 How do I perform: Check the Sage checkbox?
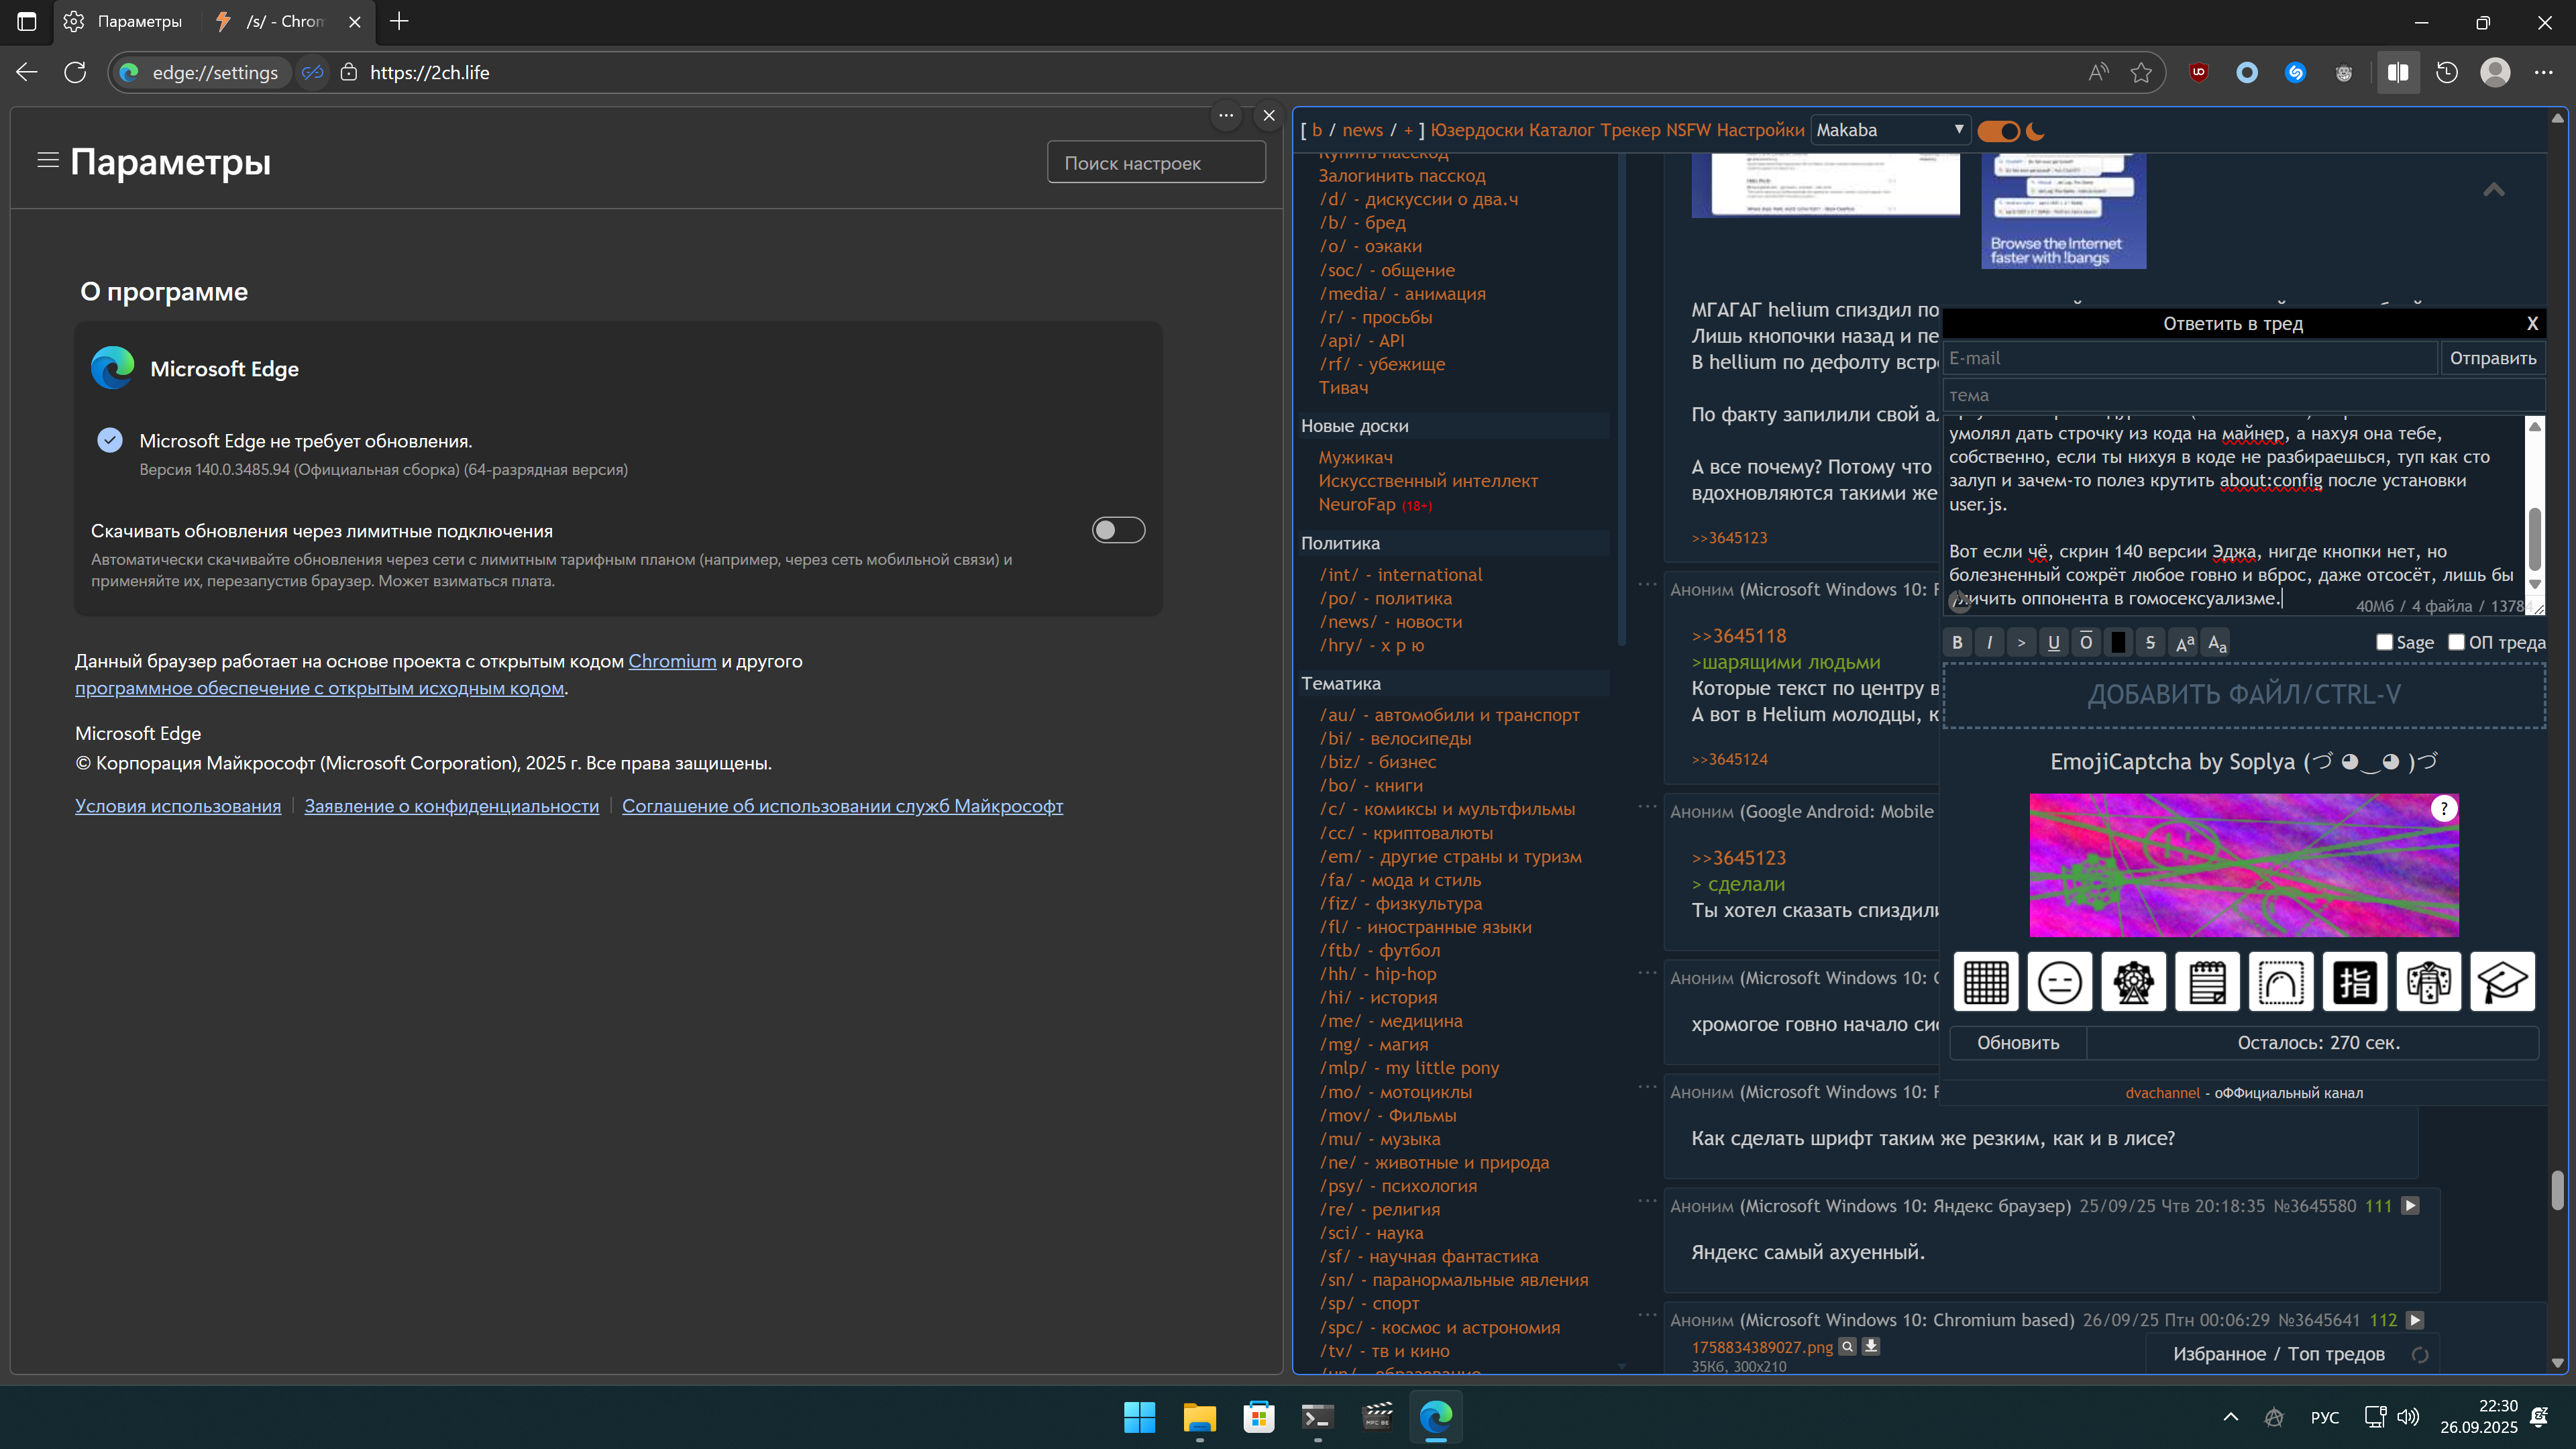tap(2384, 642)
